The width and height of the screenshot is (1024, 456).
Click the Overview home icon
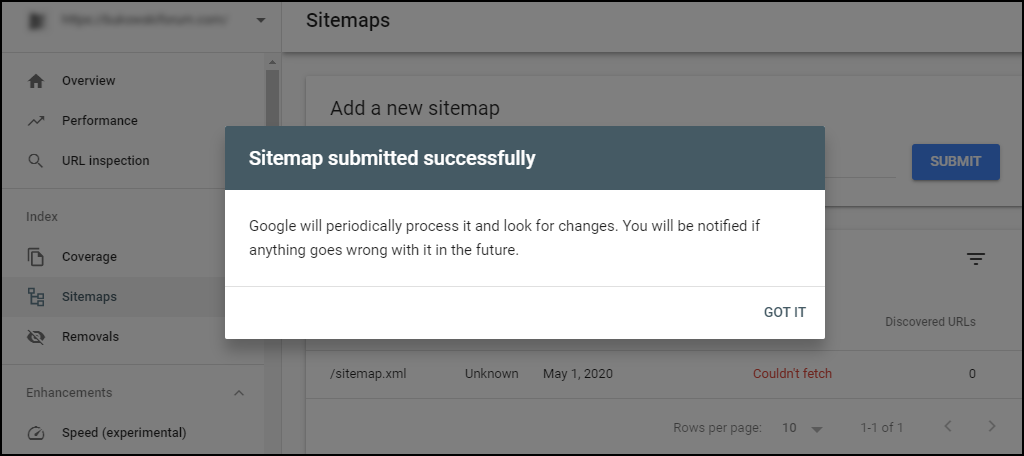click(x=36, y=81)
